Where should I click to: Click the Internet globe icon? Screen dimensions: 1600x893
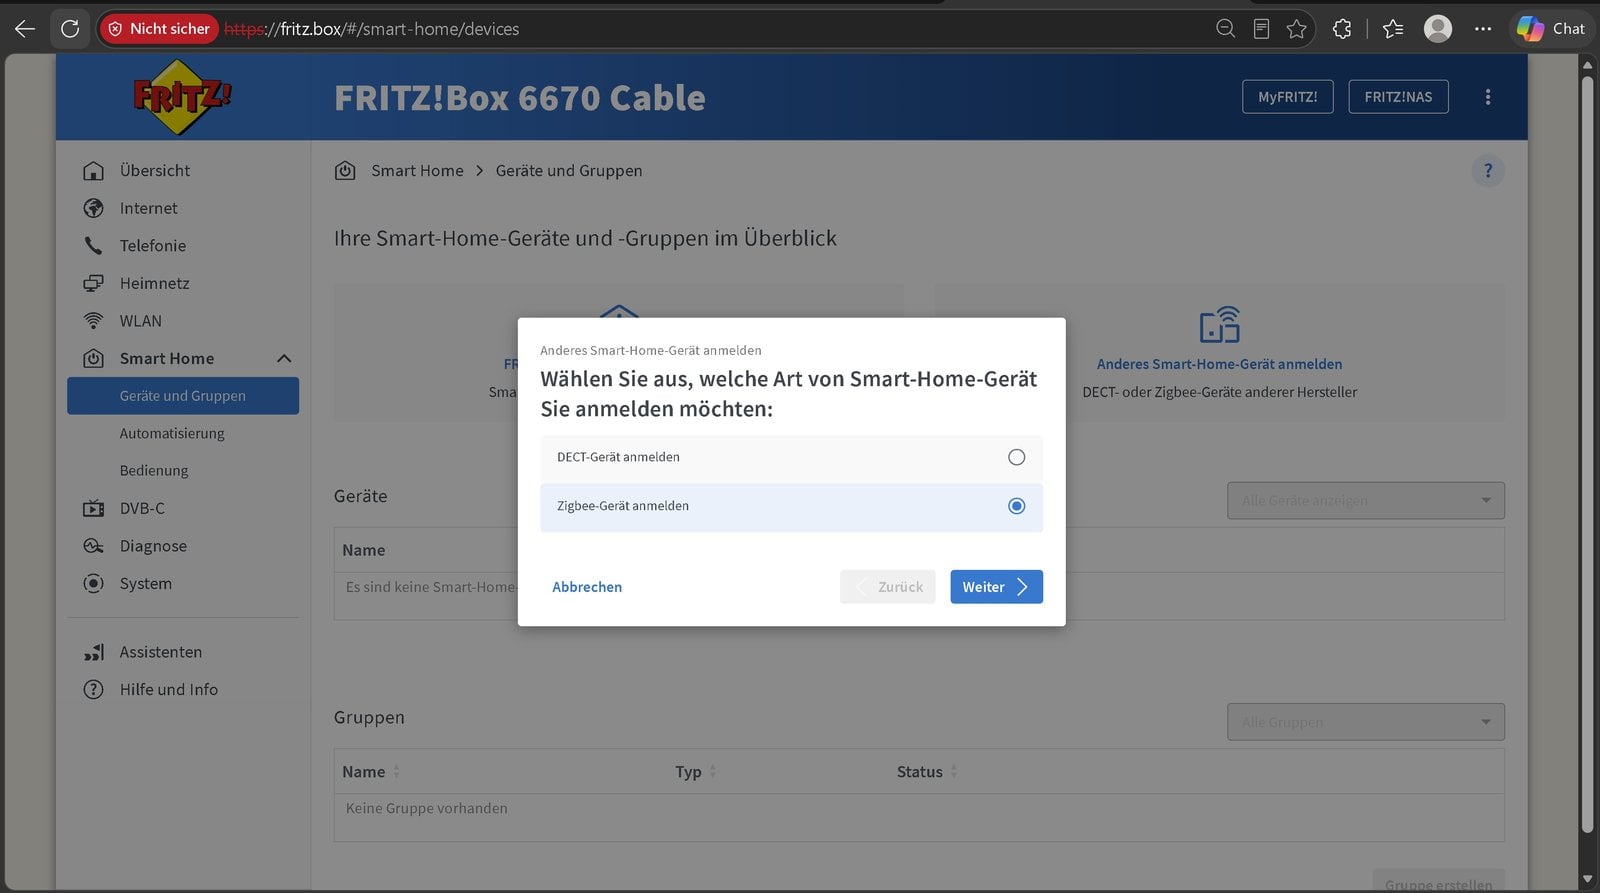point(93,208)
